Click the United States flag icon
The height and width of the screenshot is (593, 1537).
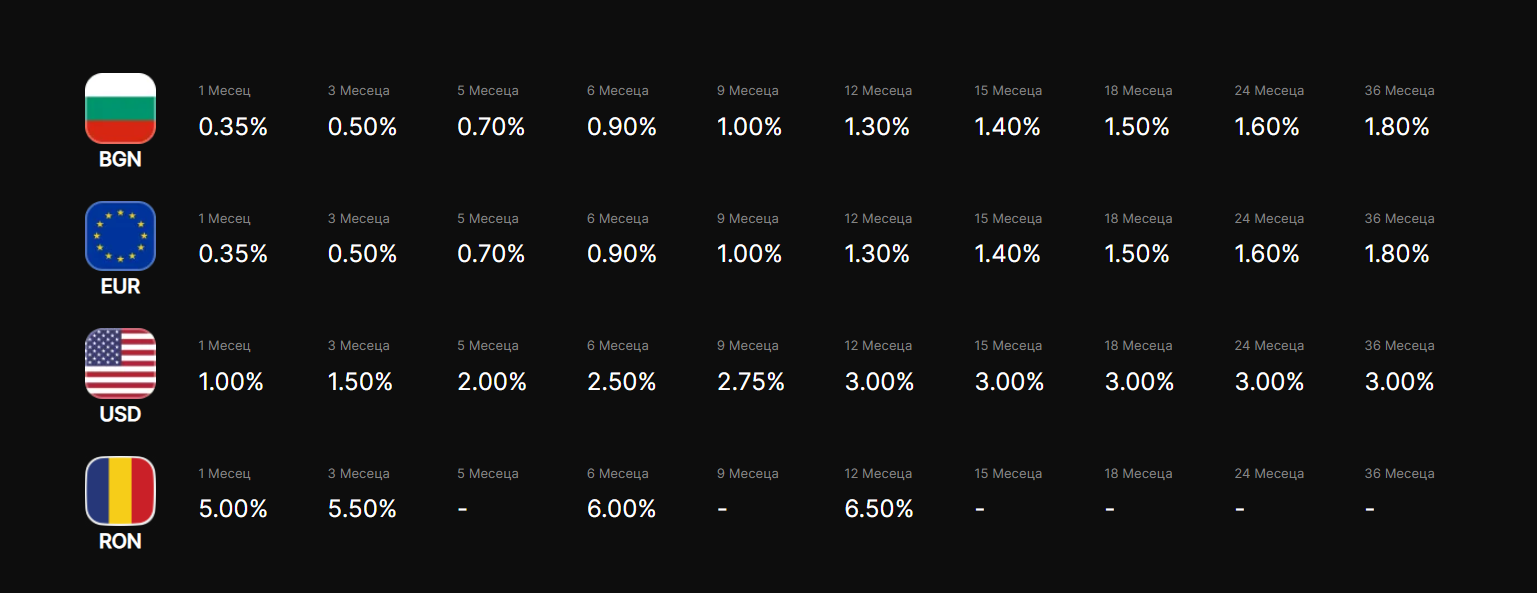pyautogui.click(x=120, y=363)
